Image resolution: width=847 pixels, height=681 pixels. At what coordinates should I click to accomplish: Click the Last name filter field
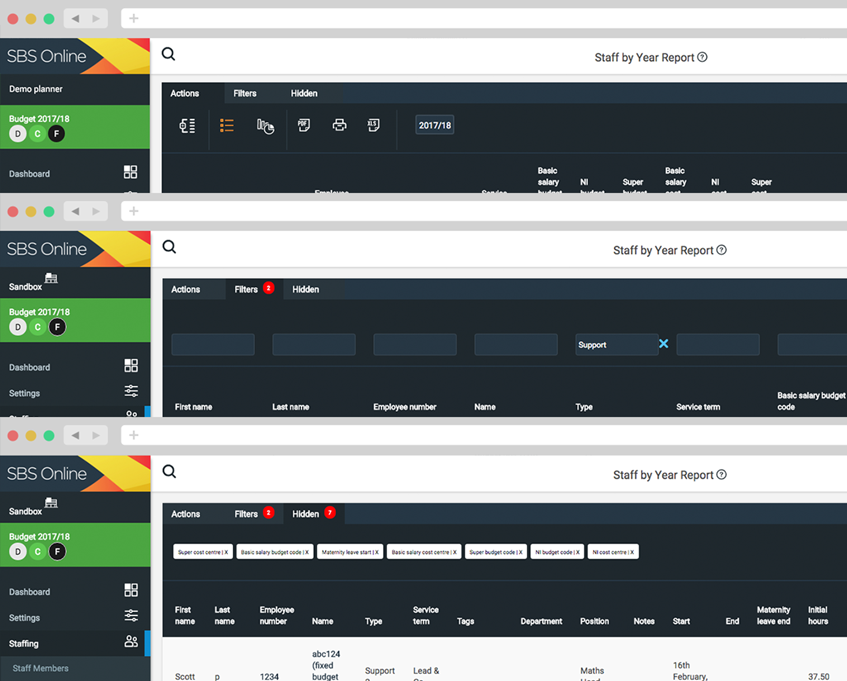point(314,345)
